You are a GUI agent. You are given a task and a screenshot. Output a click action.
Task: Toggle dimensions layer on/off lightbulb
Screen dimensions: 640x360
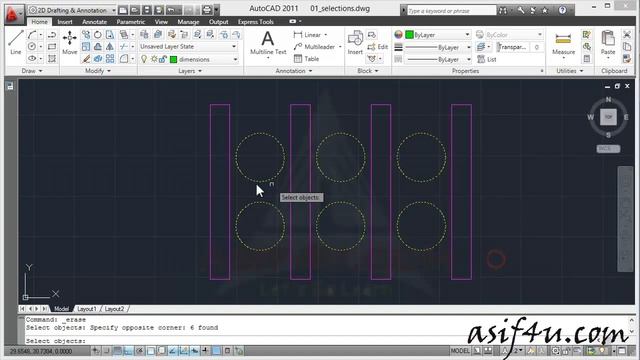click(x=144, y=59)
